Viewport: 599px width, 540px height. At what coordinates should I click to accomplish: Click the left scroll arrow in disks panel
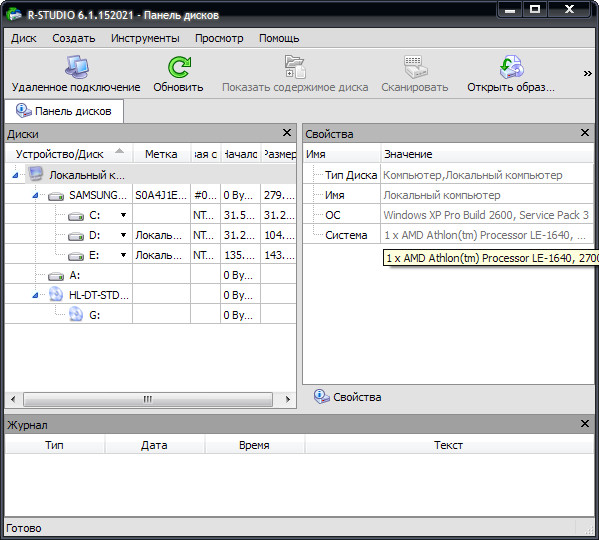13,399
